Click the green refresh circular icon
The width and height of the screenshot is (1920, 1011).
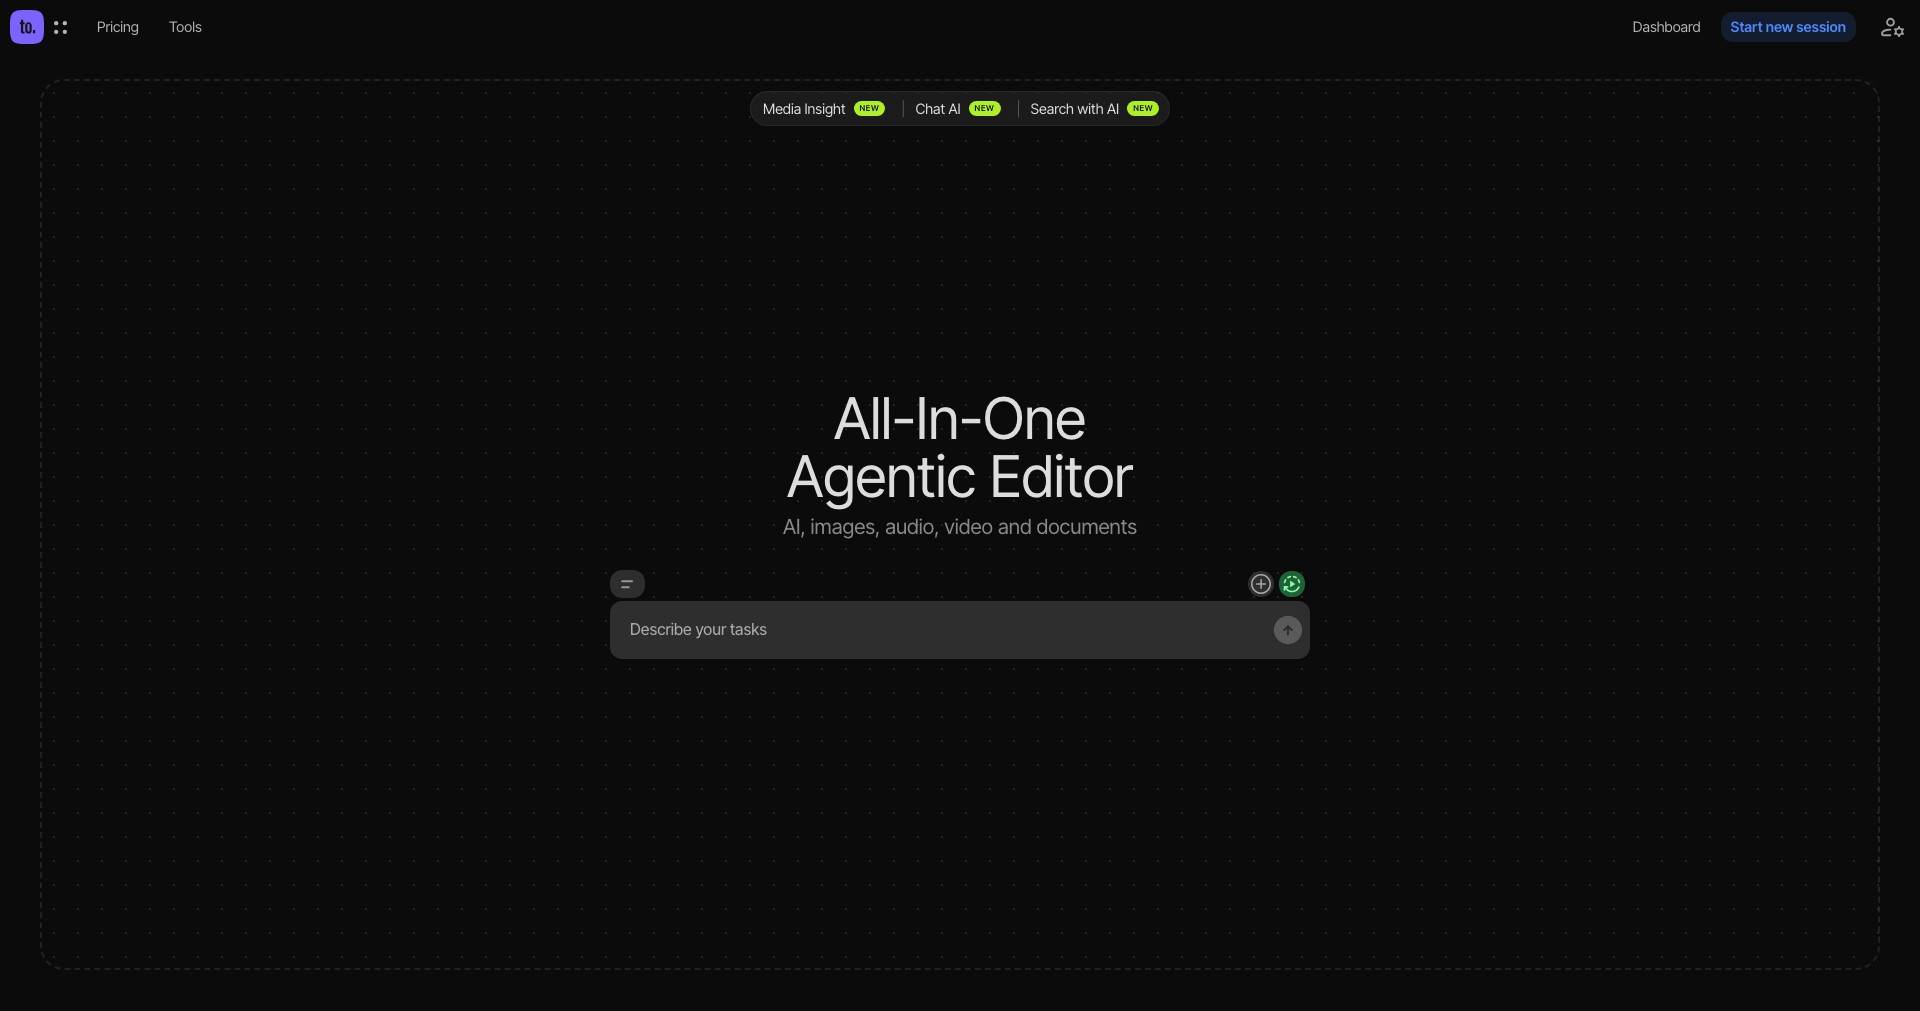pyautogui.click(x=1292, y=584)
